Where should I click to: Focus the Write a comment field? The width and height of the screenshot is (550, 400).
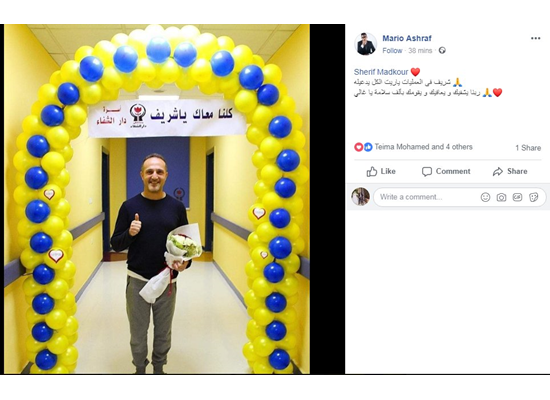[460, 197]
